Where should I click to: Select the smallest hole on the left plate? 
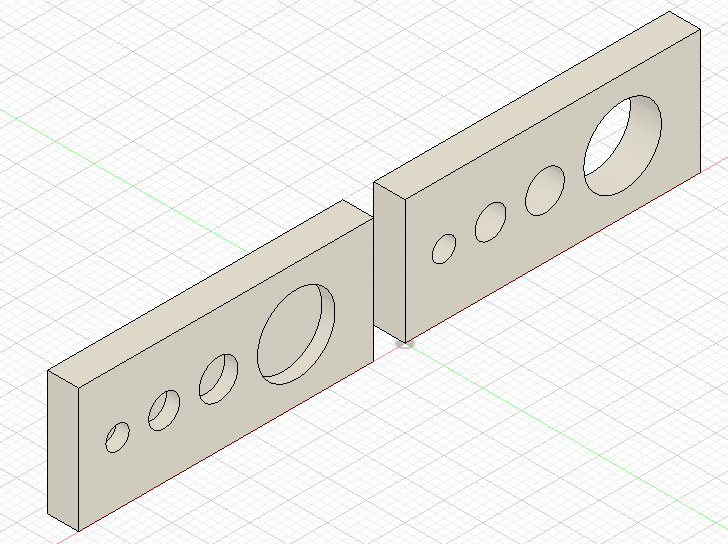tap(117, 437)
